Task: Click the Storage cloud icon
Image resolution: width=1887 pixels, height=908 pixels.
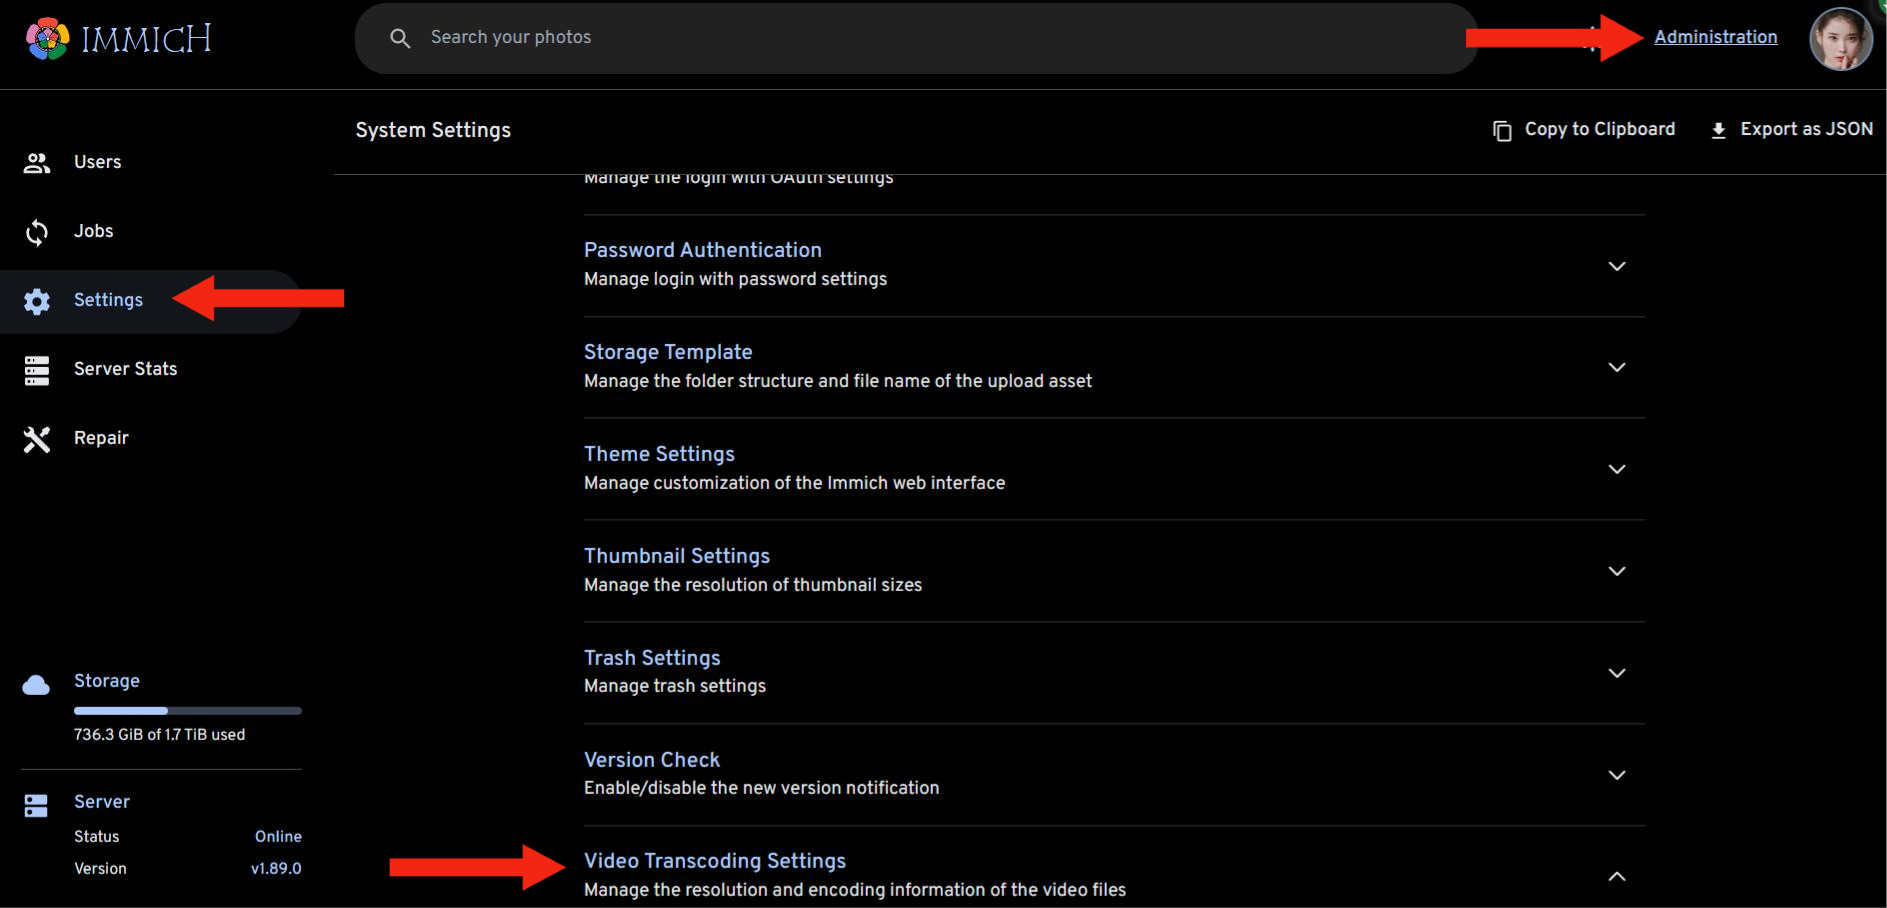Action: click(x=36, y=685)
